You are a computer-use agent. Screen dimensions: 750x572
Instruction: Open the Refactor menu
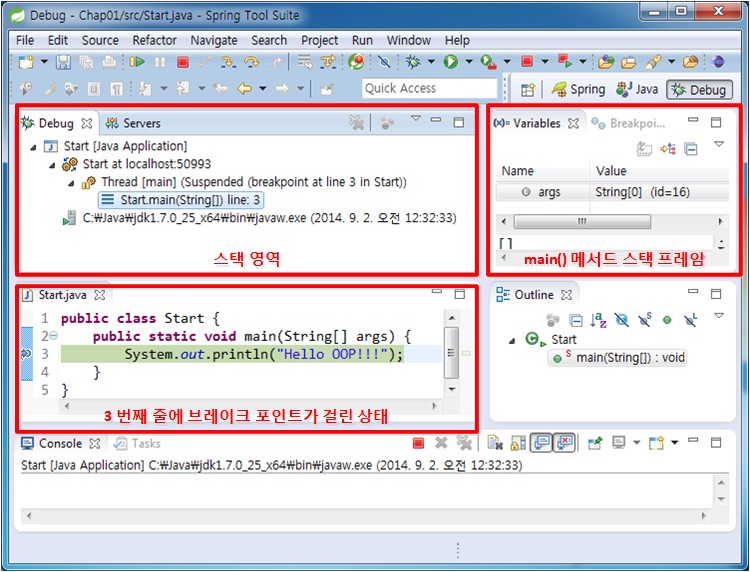154,40
